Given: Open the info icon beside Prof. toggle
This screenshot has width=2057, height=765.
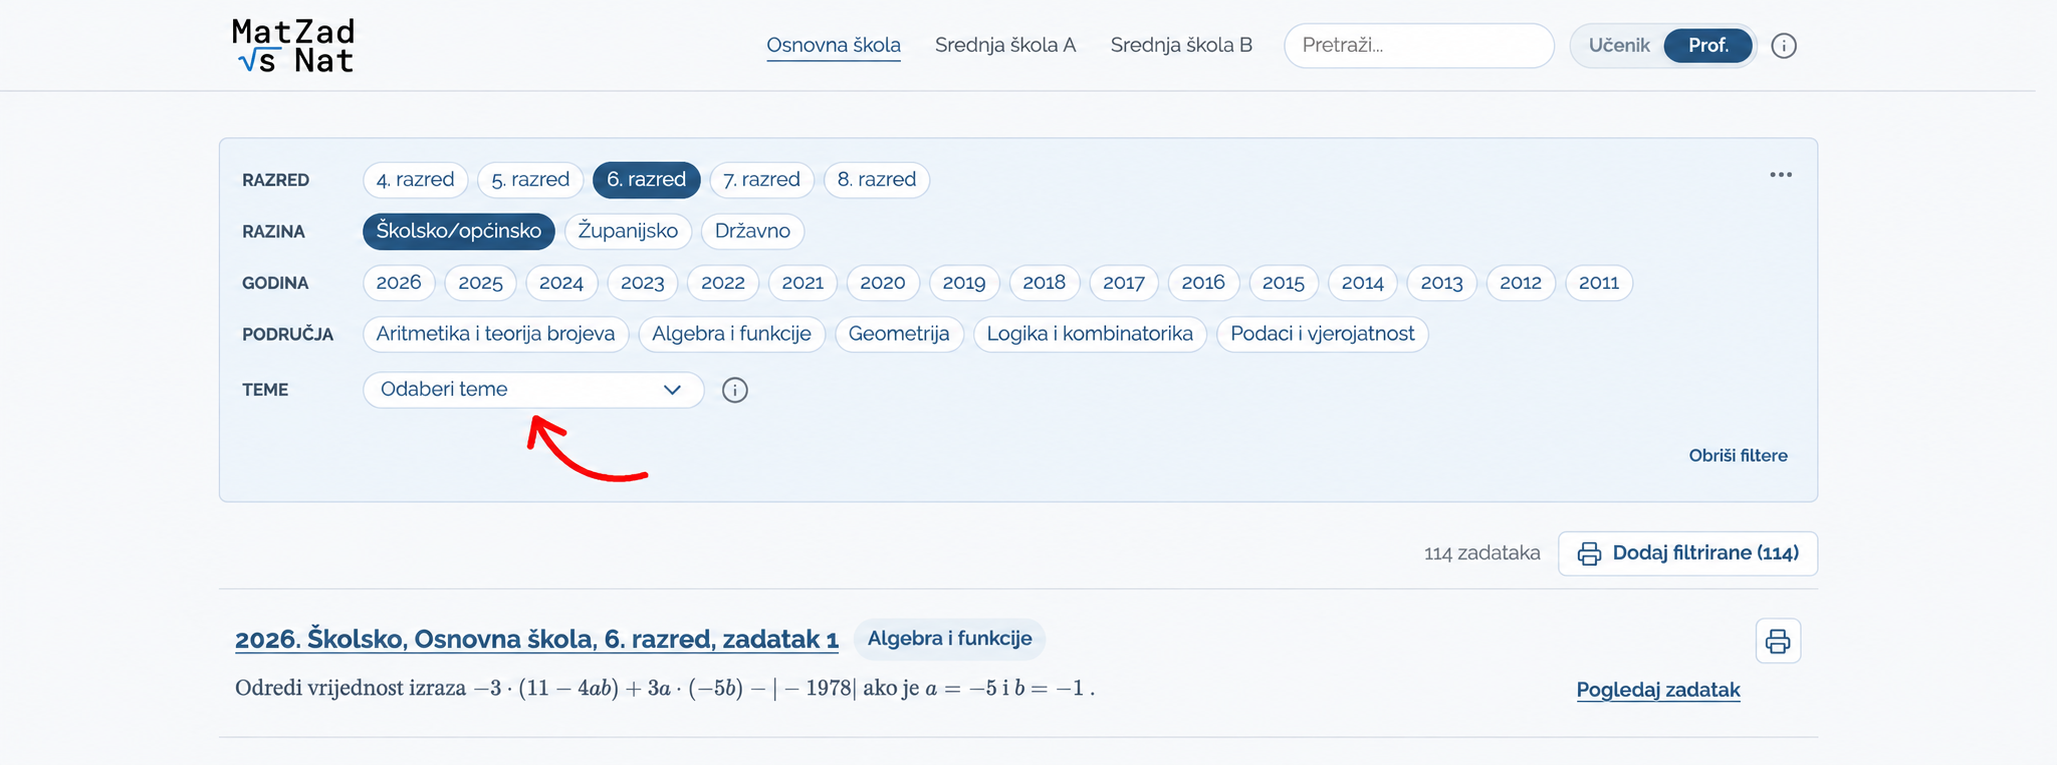Looking at the screenshot, I should (x=1783, y=46).
